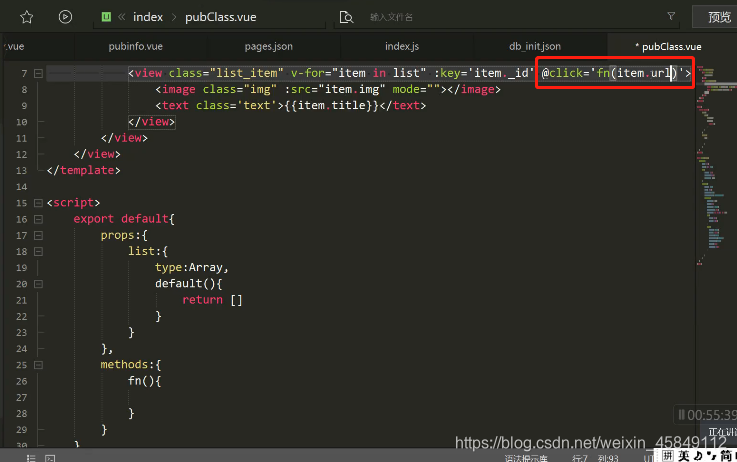Click the 行:7 列:93 cursor position indicator
This screenshot has height=462, width=737.
click(x=595, y=458)
